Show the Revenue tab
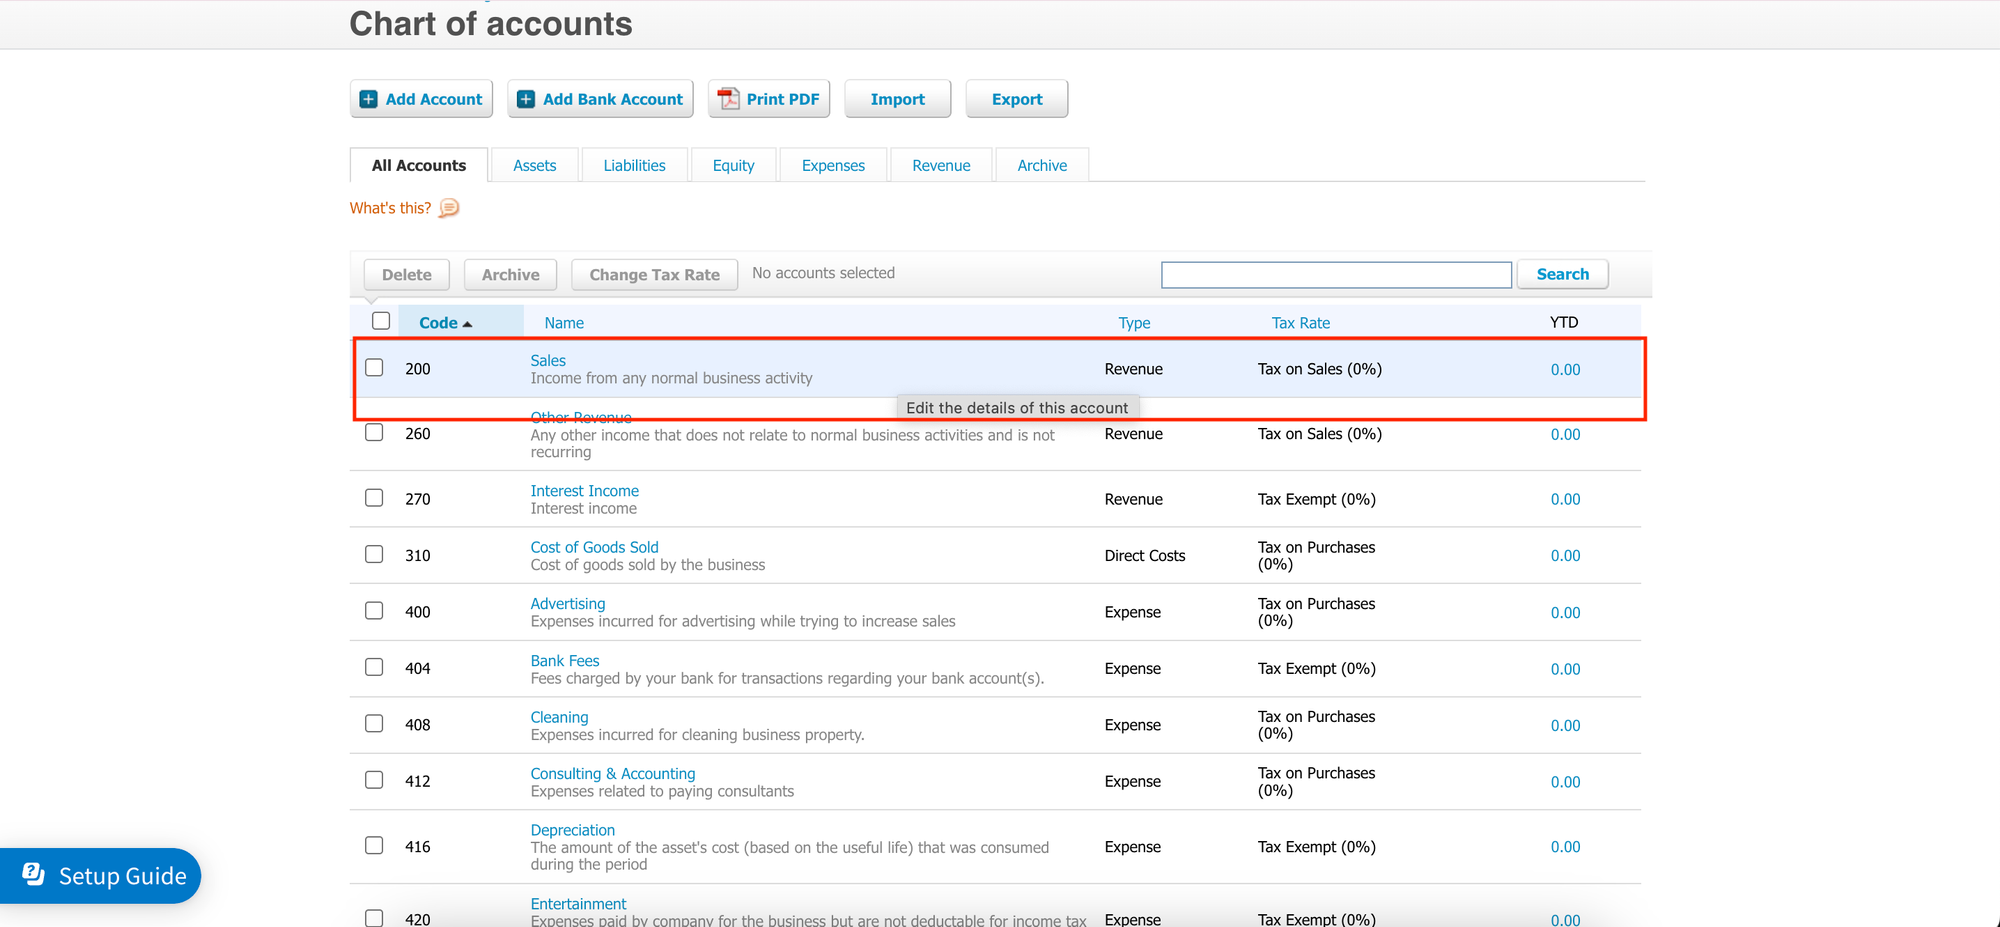This screenshot has width=2000, height=927. [x=941, y=165]
